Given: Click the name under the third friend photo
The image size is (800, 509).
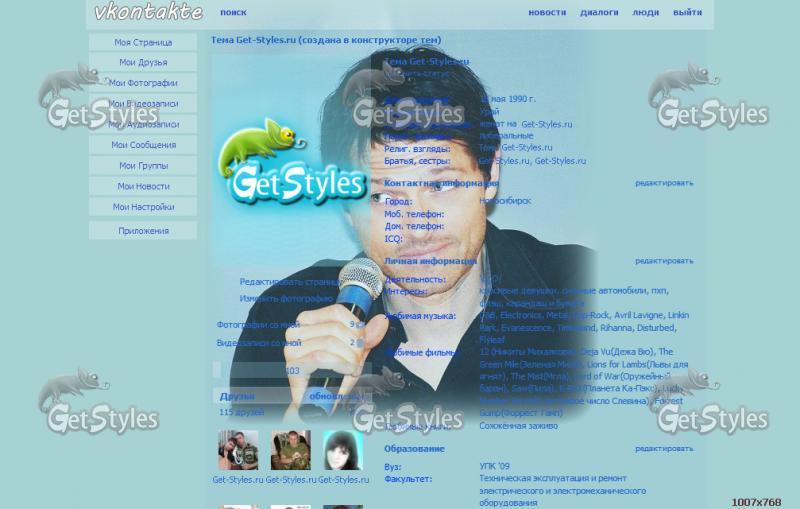Looking at the screenshot, I should tap(343, 480).
